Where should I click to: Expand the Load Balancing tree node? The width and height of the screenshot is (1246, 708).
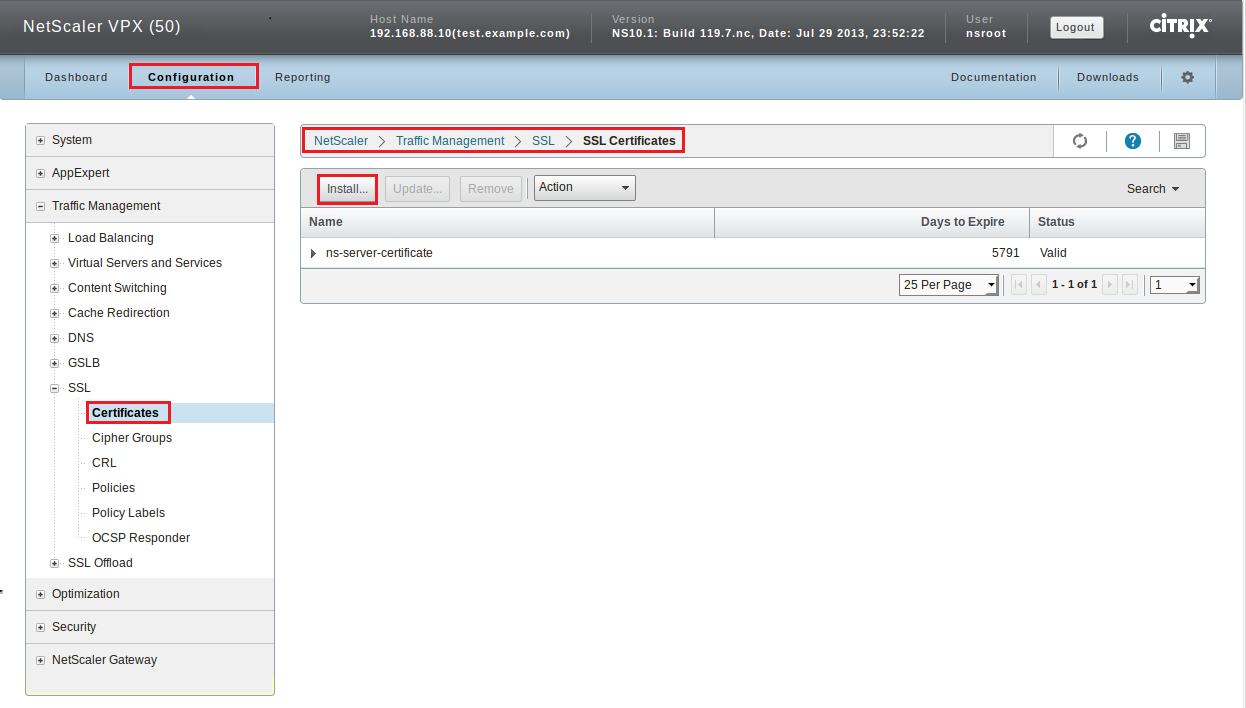(x=55, y=238)
